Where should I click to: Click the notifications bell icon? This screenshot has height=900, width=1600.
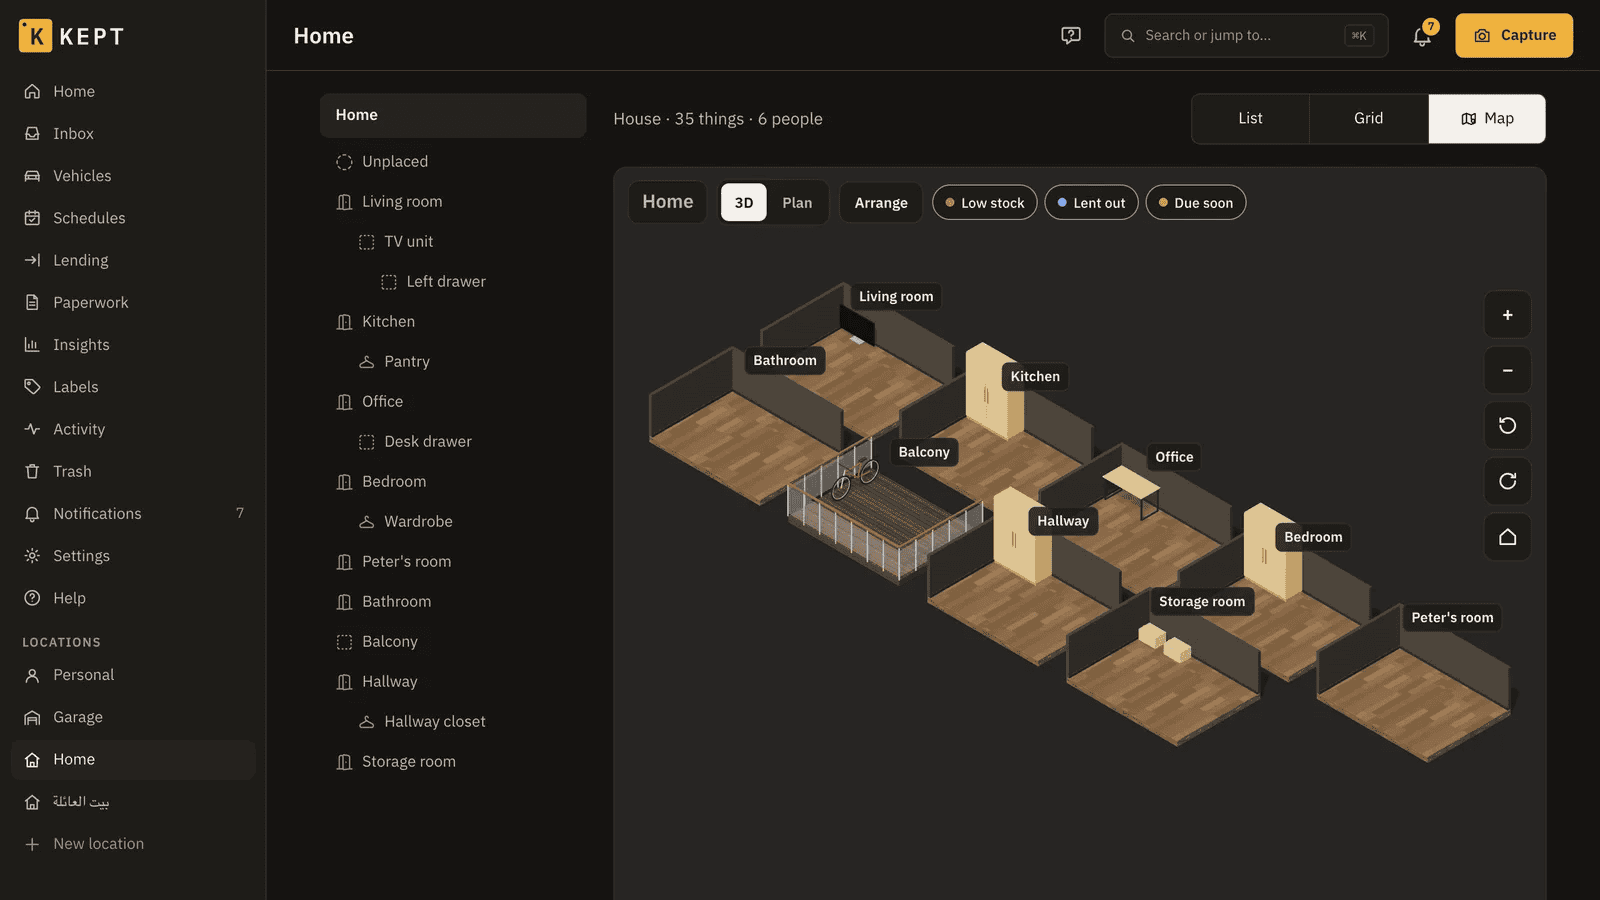tap(1422, 36)
